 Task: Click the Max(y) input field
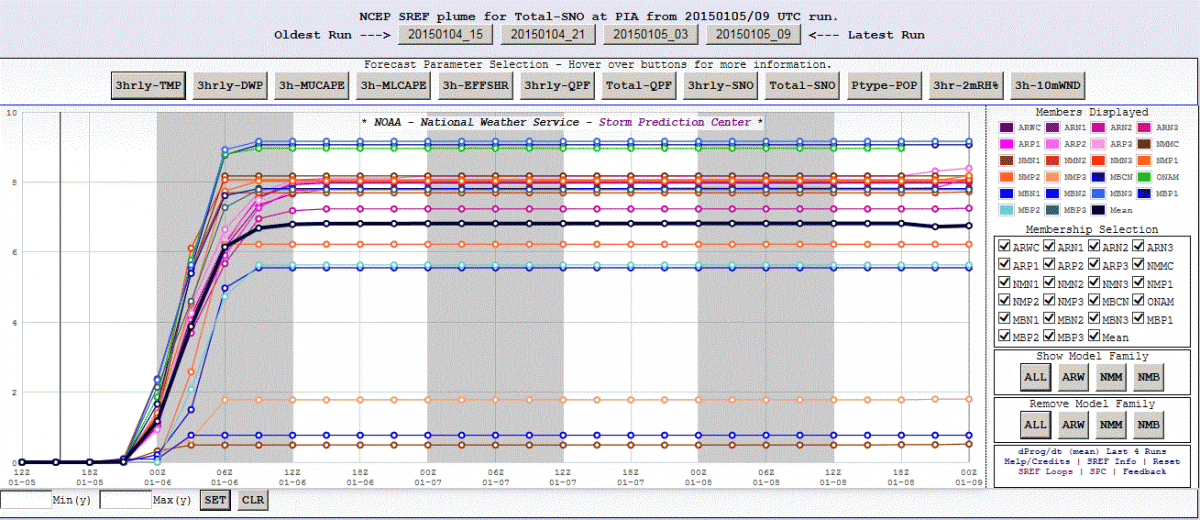pyautogui.click(x=125, y=500)
